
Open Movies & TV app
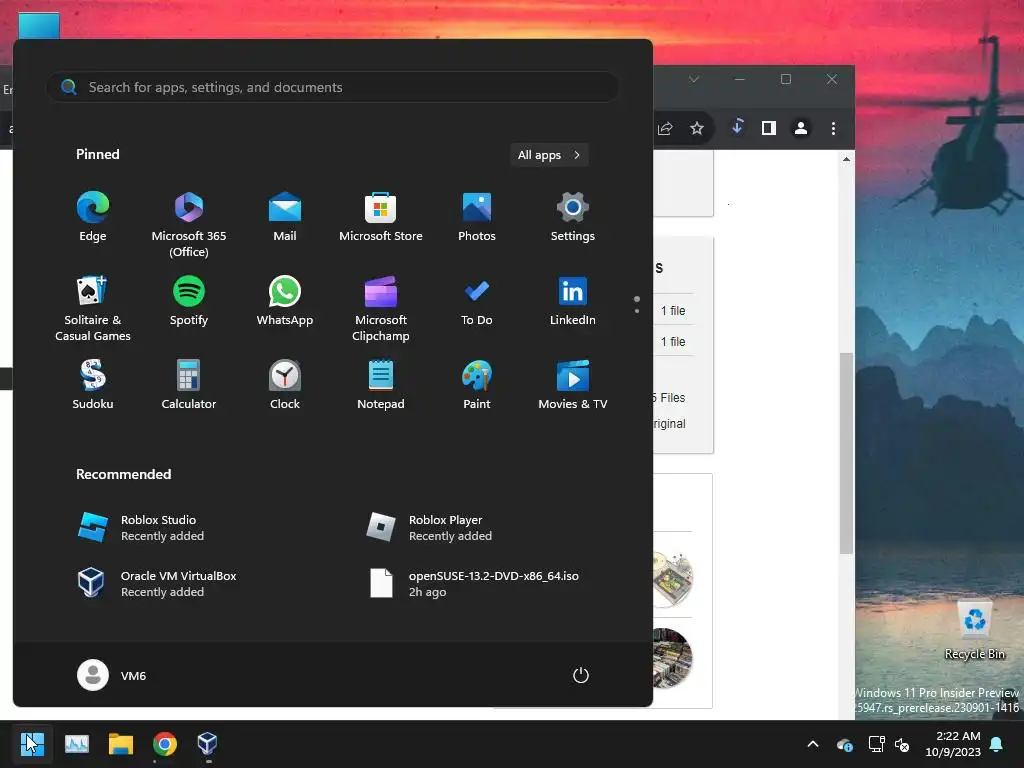click(x=573, y=385)
